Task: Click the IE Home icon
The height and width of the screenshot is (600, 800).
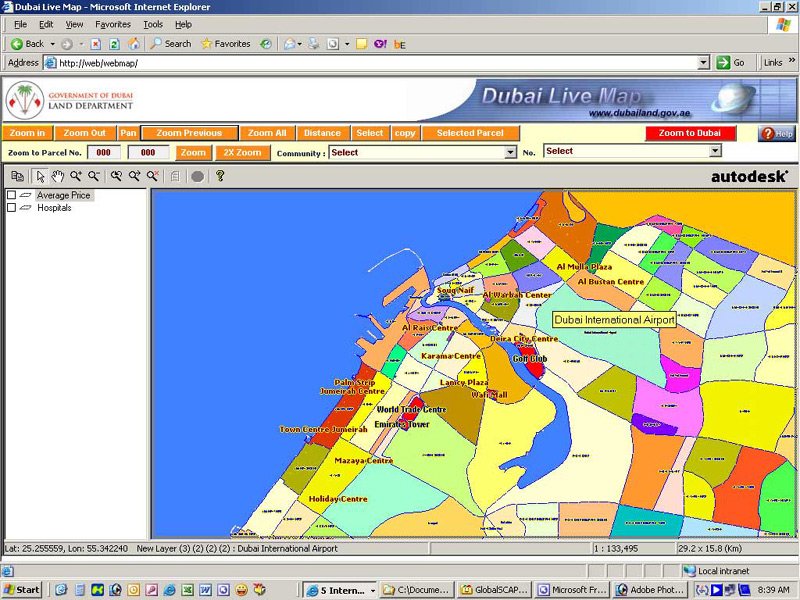Action: click(x=134, y=44)
